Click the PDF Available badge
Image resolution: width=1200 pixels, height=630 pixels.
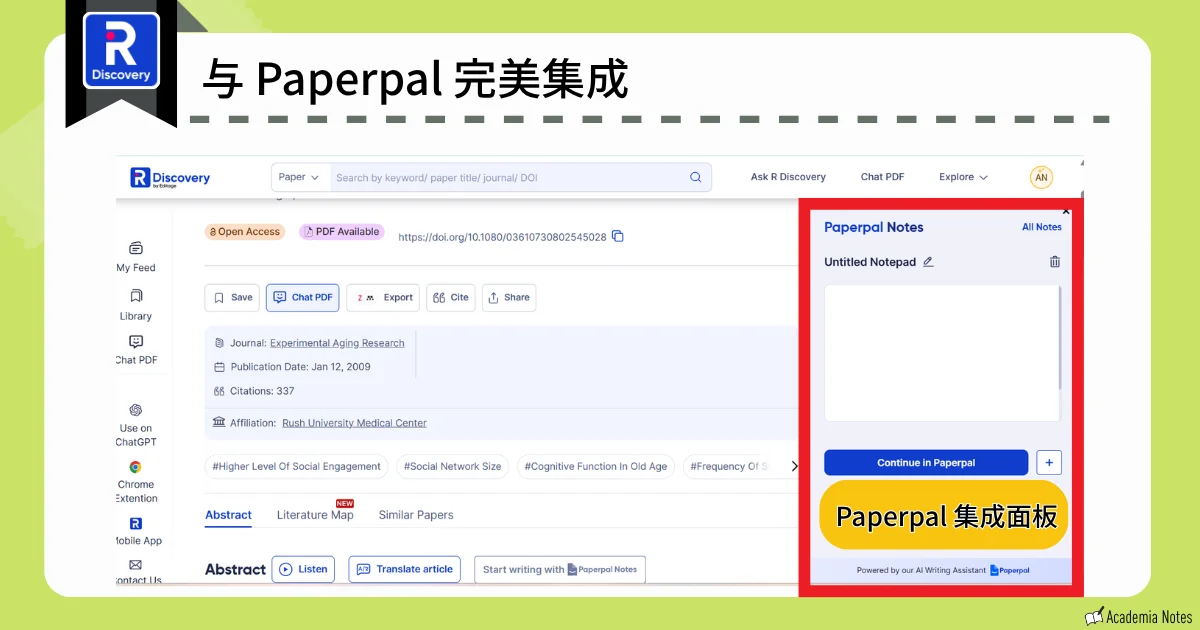[x=341, y=232]
